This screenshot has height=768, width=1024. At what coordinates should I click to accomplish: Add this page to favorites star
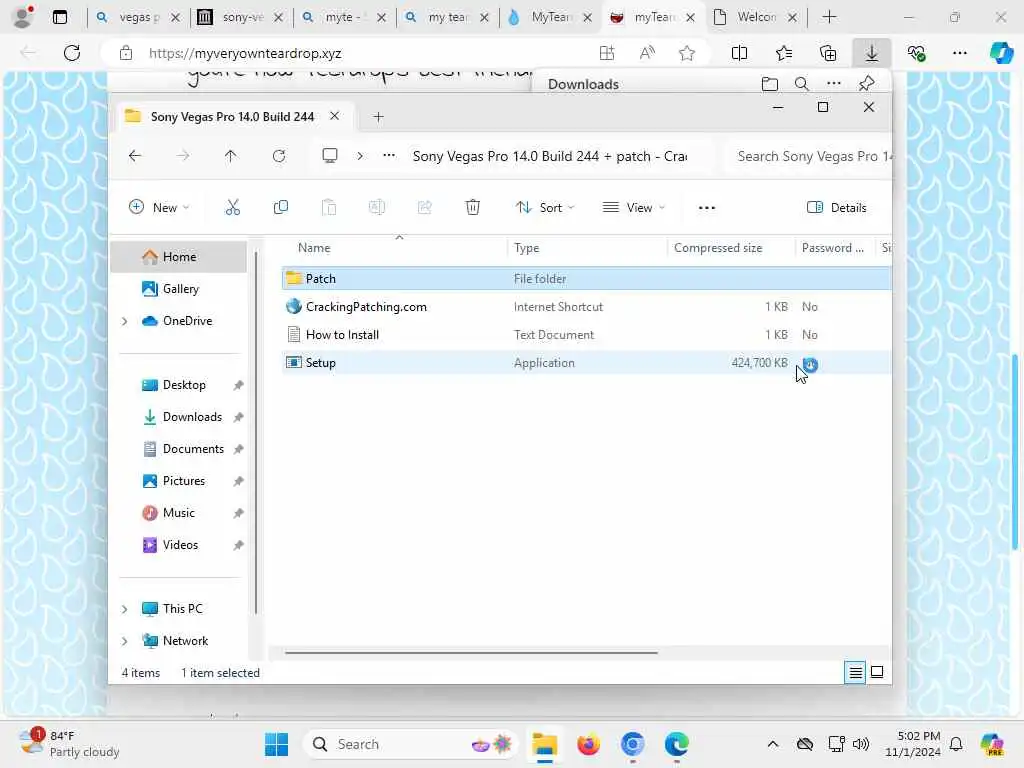686,53
